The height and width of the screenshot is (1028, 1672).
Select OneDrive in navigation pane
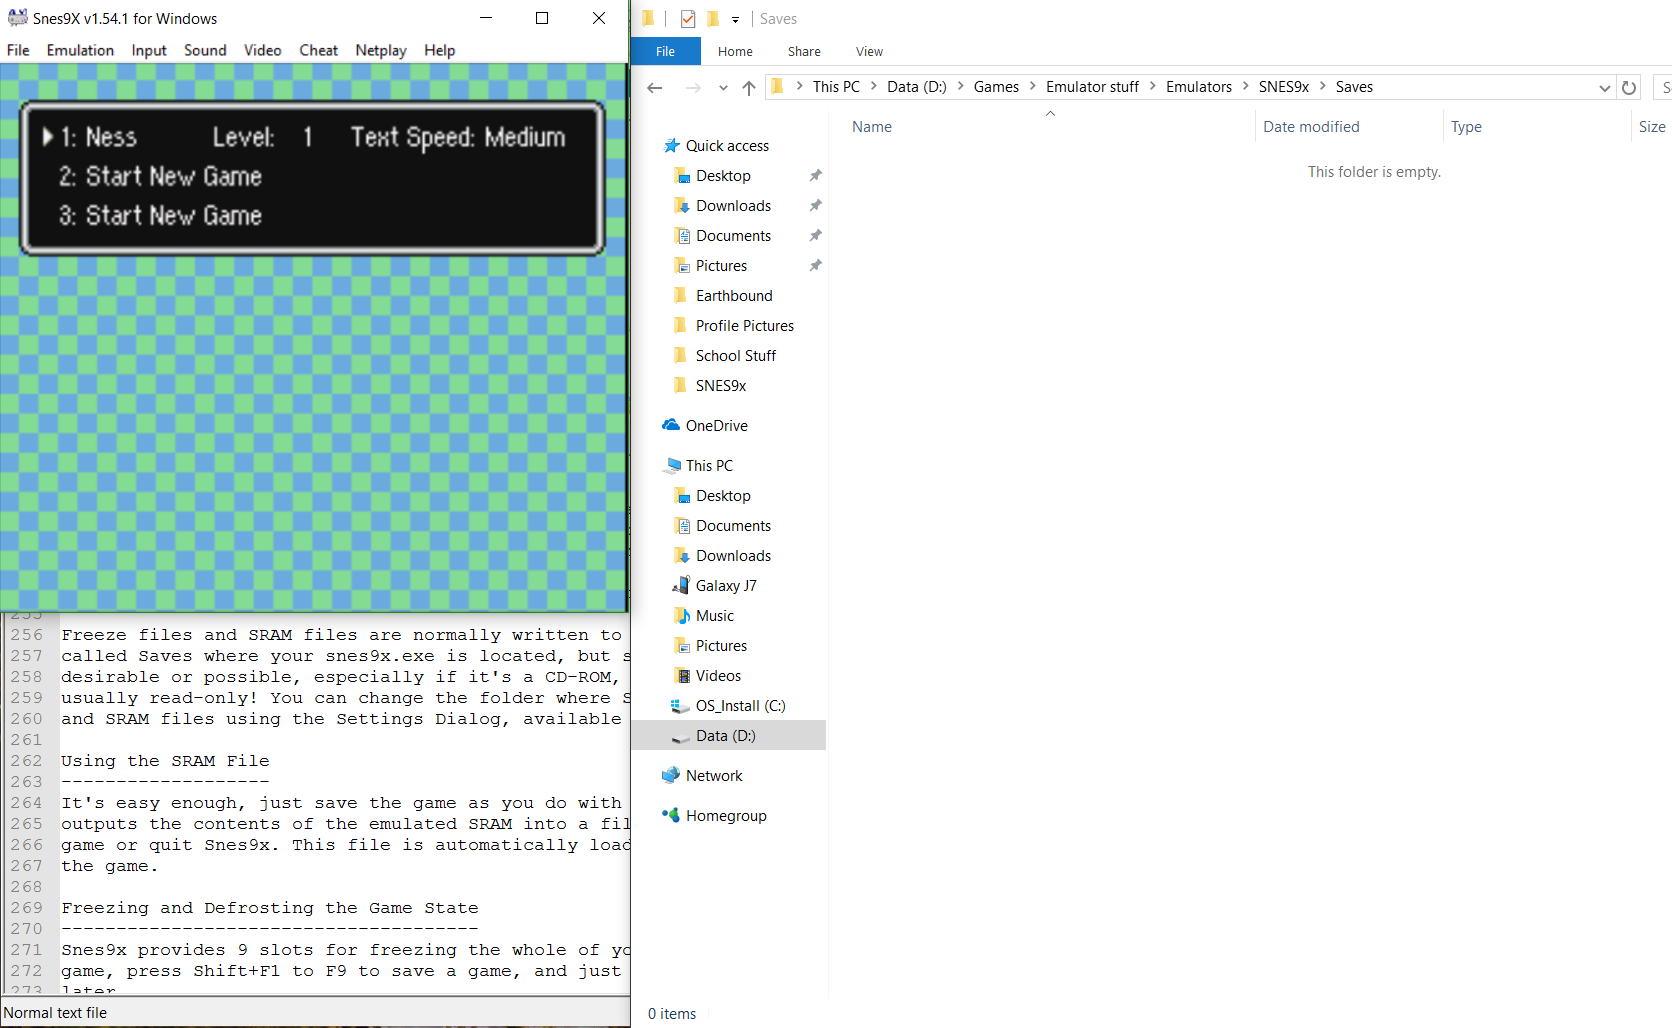716,426
